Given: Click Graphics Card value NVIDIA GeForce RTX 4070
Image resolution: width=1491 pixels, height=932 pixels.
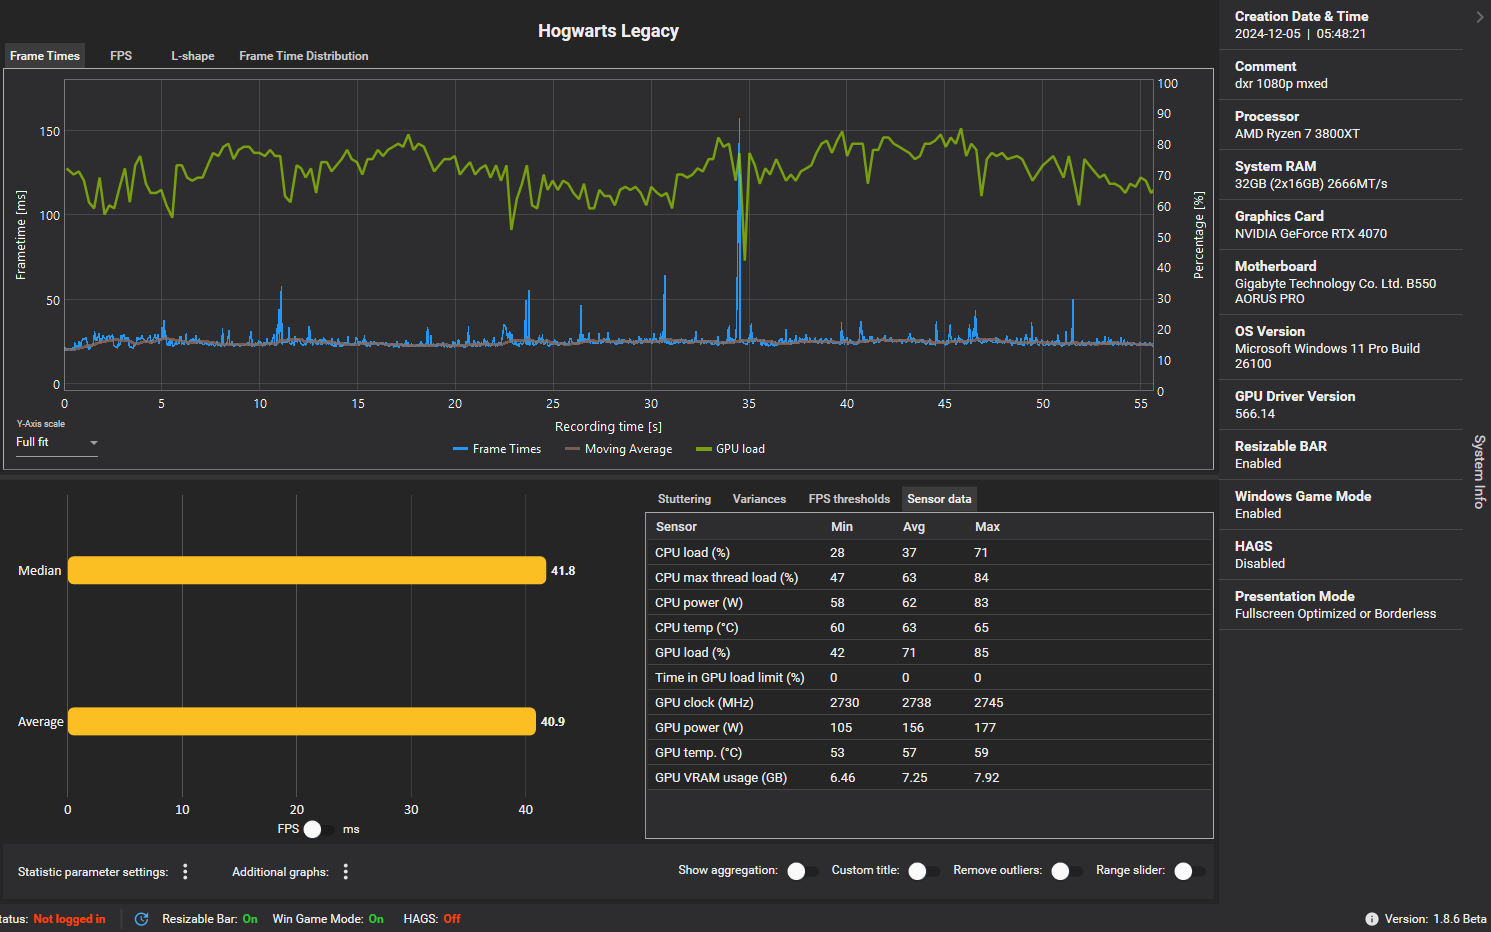Looking at the screenshot, I should point(1311,234).
